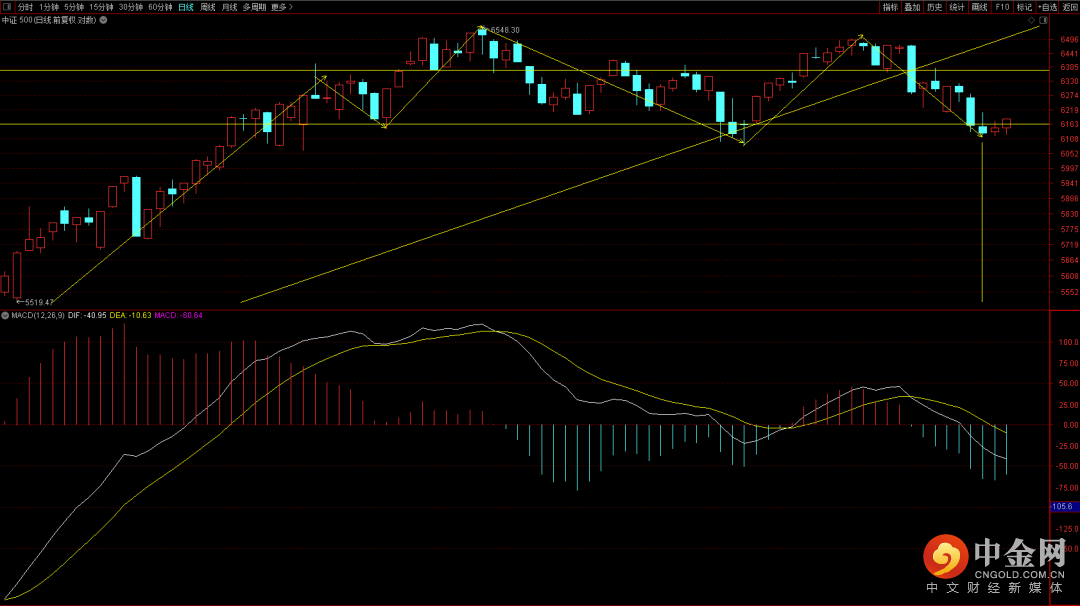Select the 5分钟 period tab
Image resolution: width=1080 pixels, height=606 pixels.
[74, 7]
